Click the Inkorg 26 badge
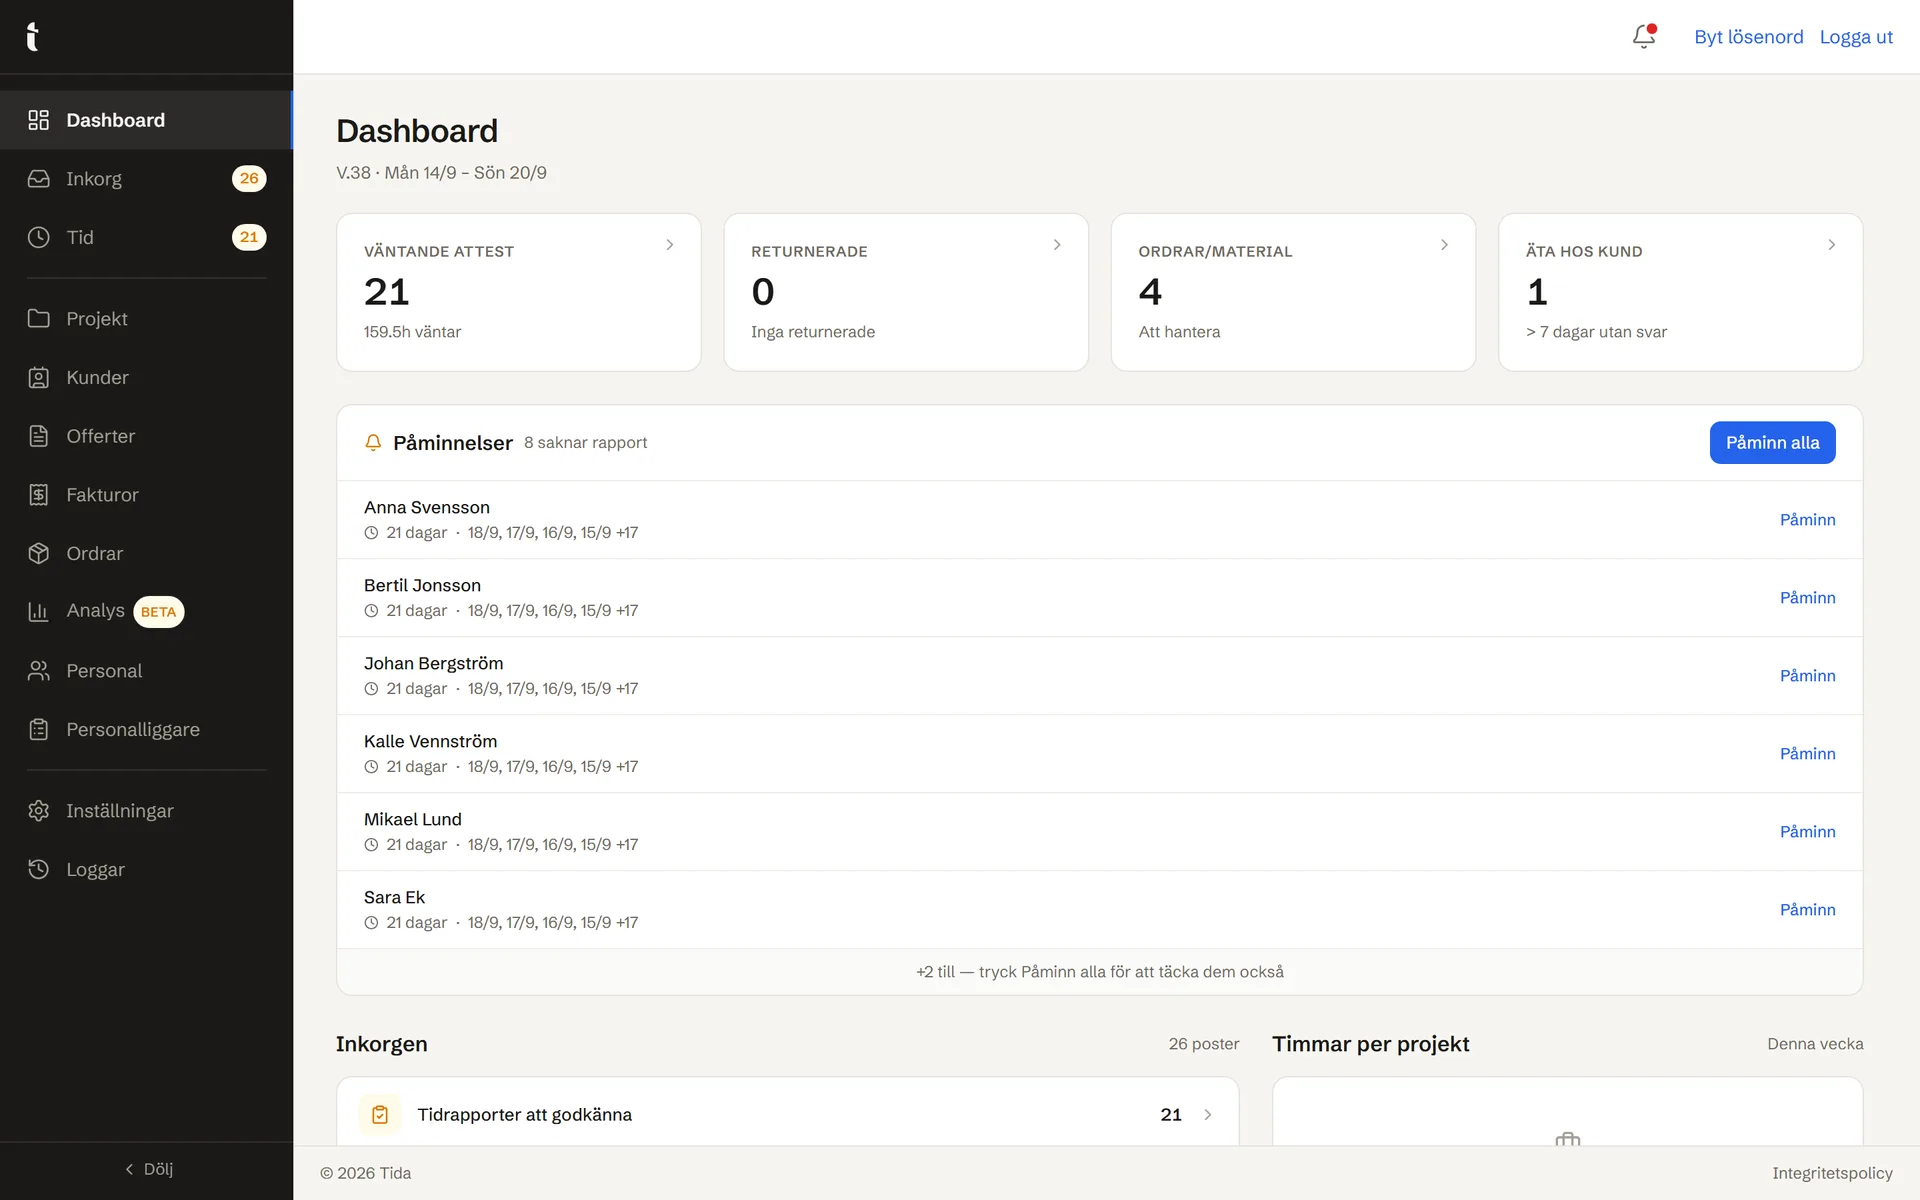1920x1200 pixels. point(249,179)
